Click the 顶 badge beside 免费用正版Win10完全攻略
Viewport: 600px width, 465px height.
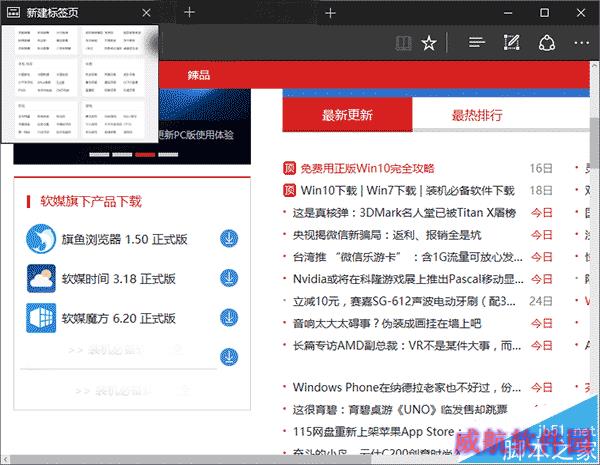pos(289,168)
